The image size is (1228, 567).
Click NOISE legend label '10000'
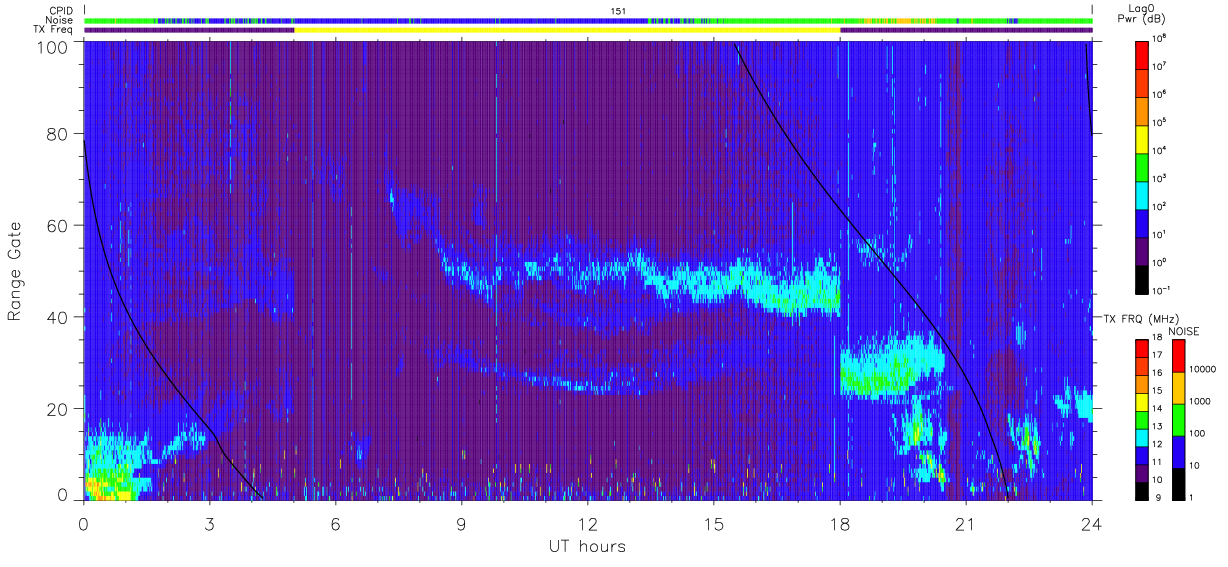[1201, 370]
